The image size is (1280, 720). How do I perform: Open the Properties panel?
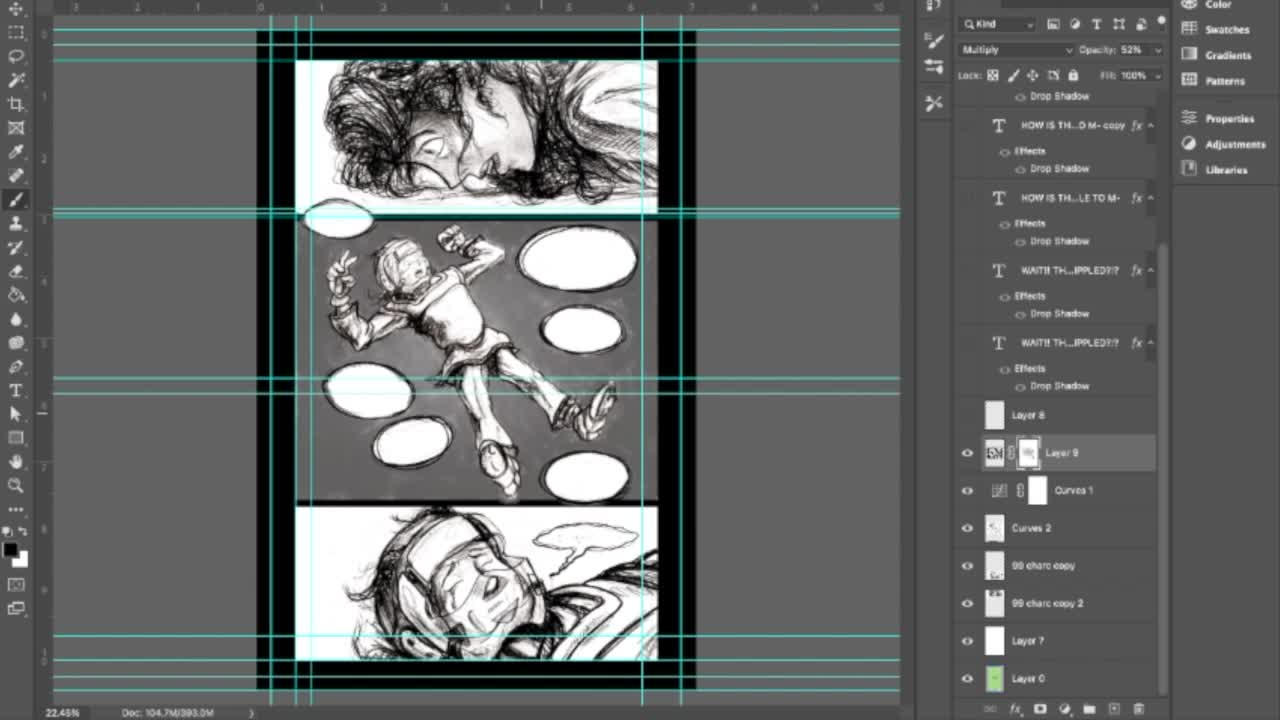[x=1218, y=119]
